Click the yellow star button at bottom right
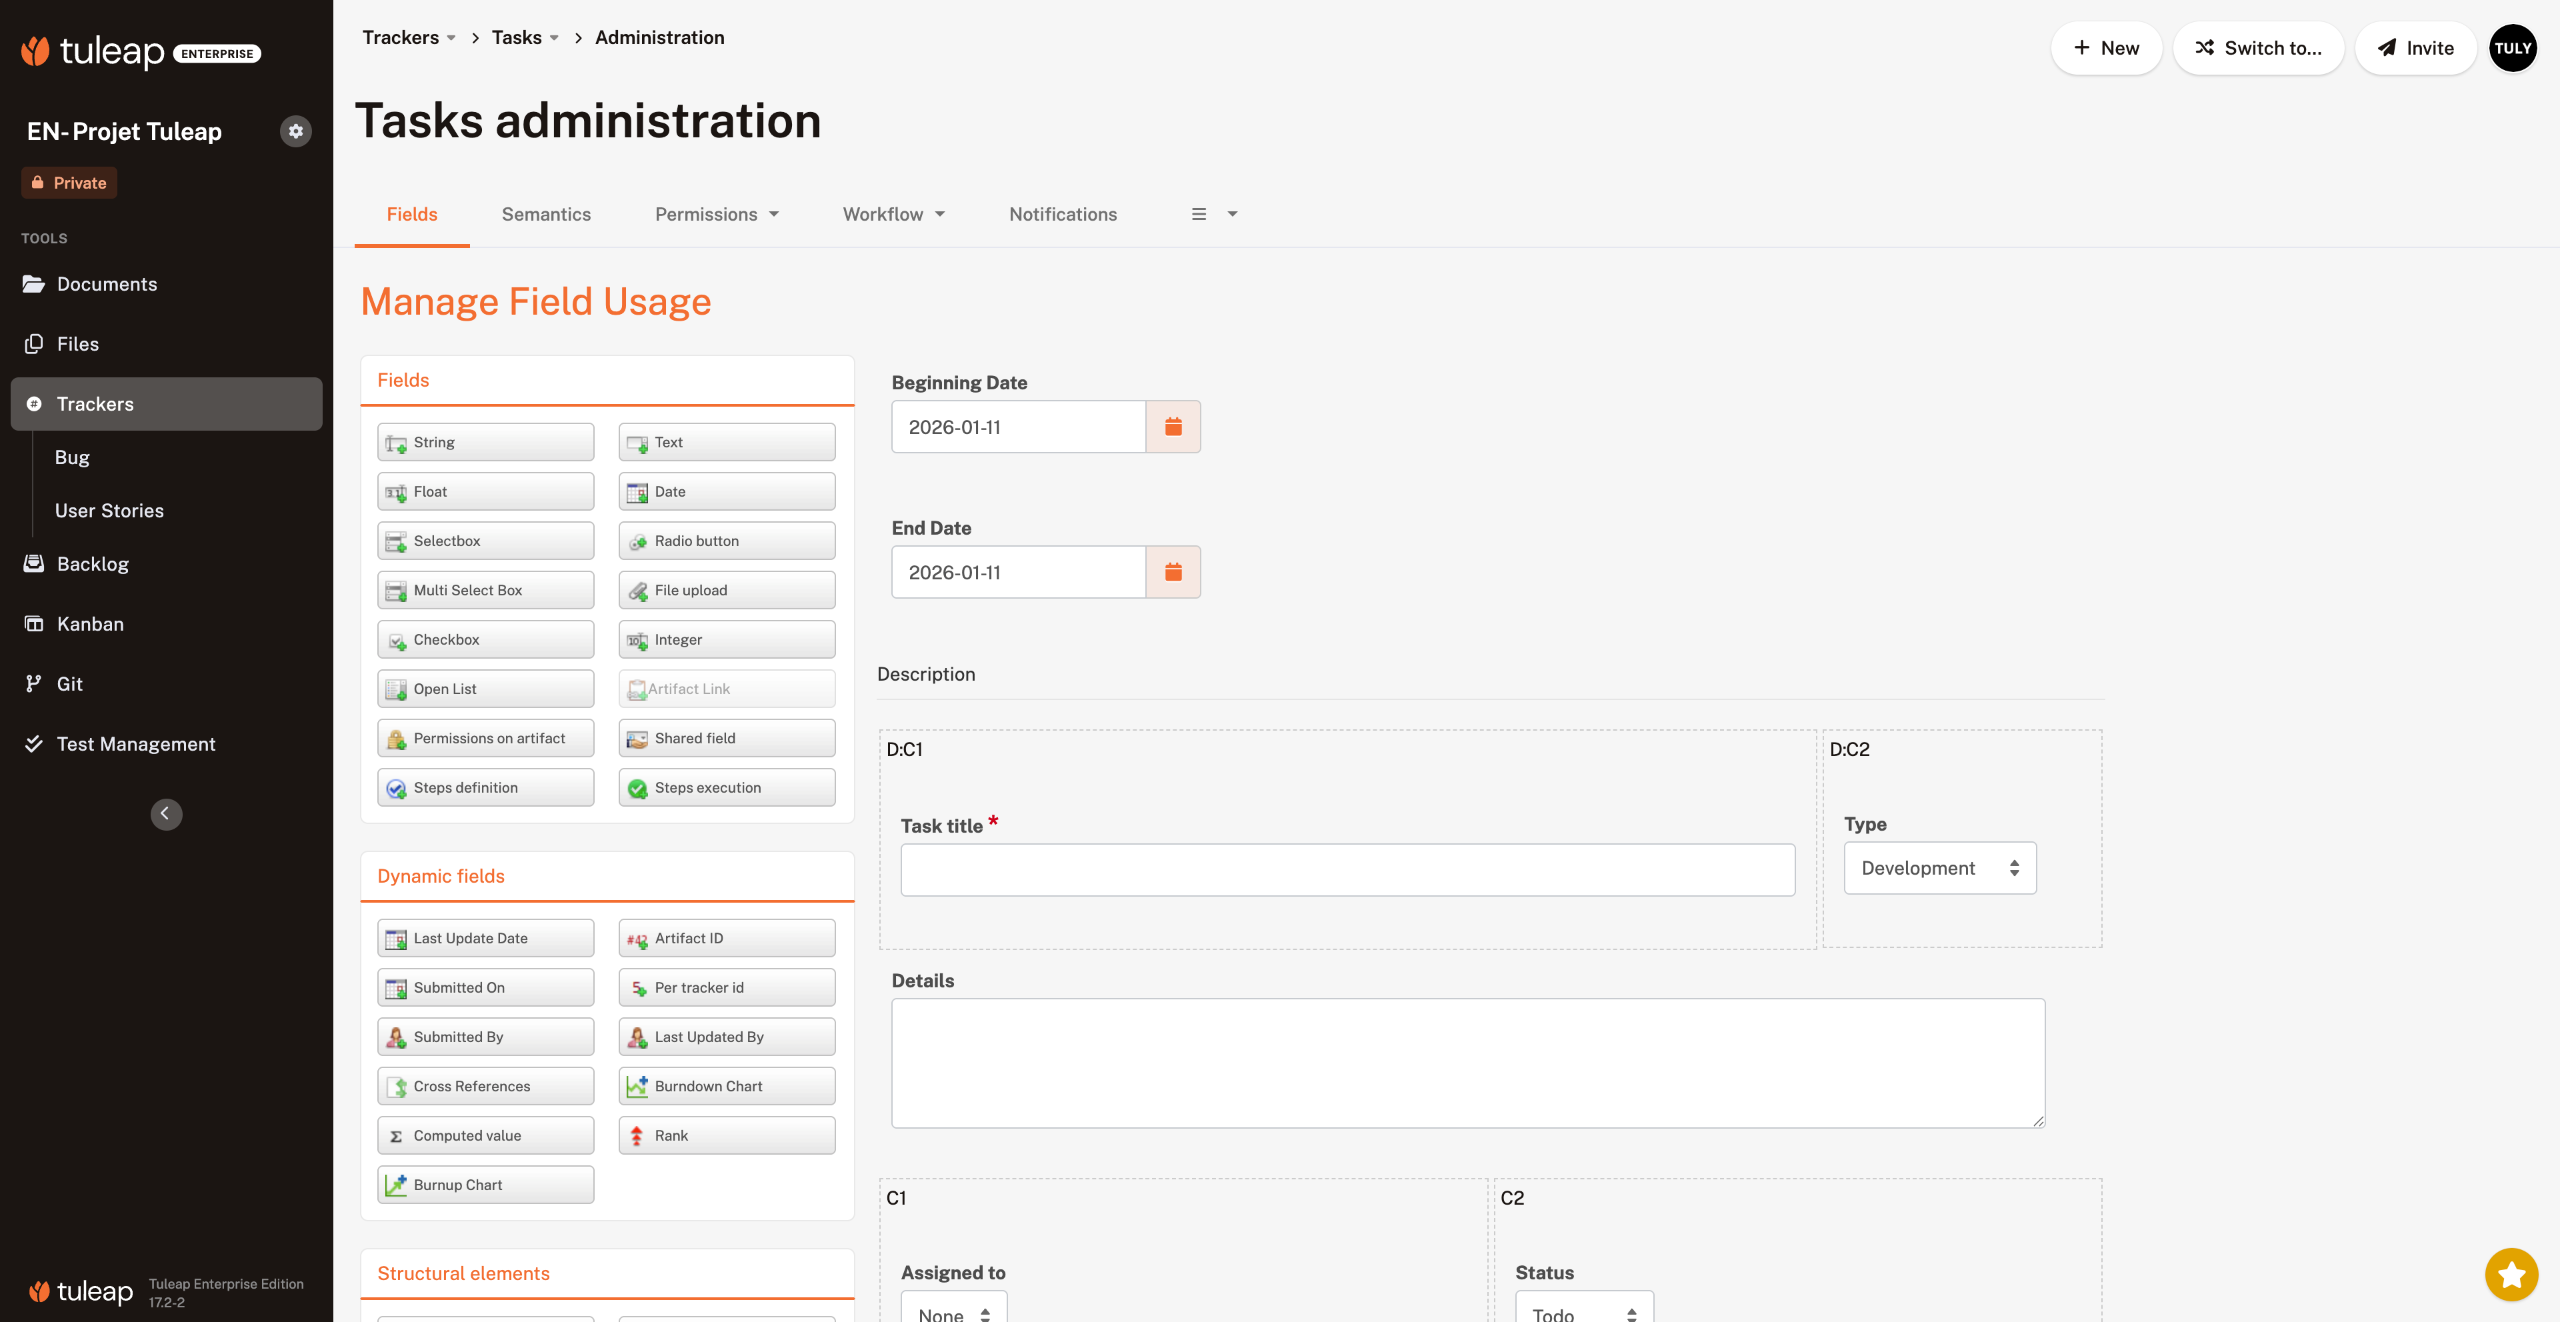 click(2511, 1275)
